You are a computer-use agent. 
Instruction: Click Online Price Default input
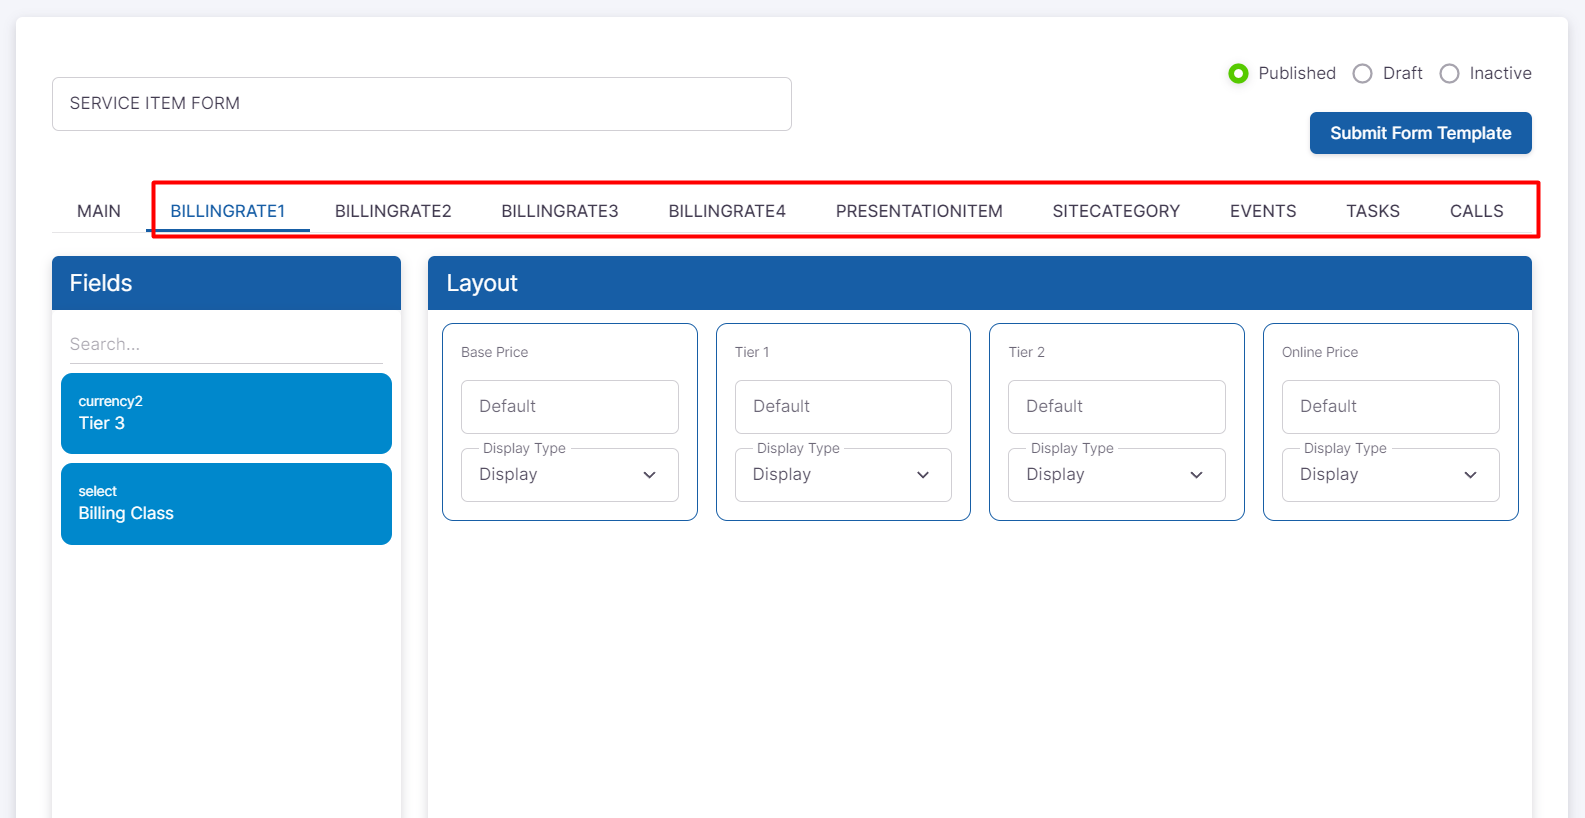click(x=1390, y=407)
